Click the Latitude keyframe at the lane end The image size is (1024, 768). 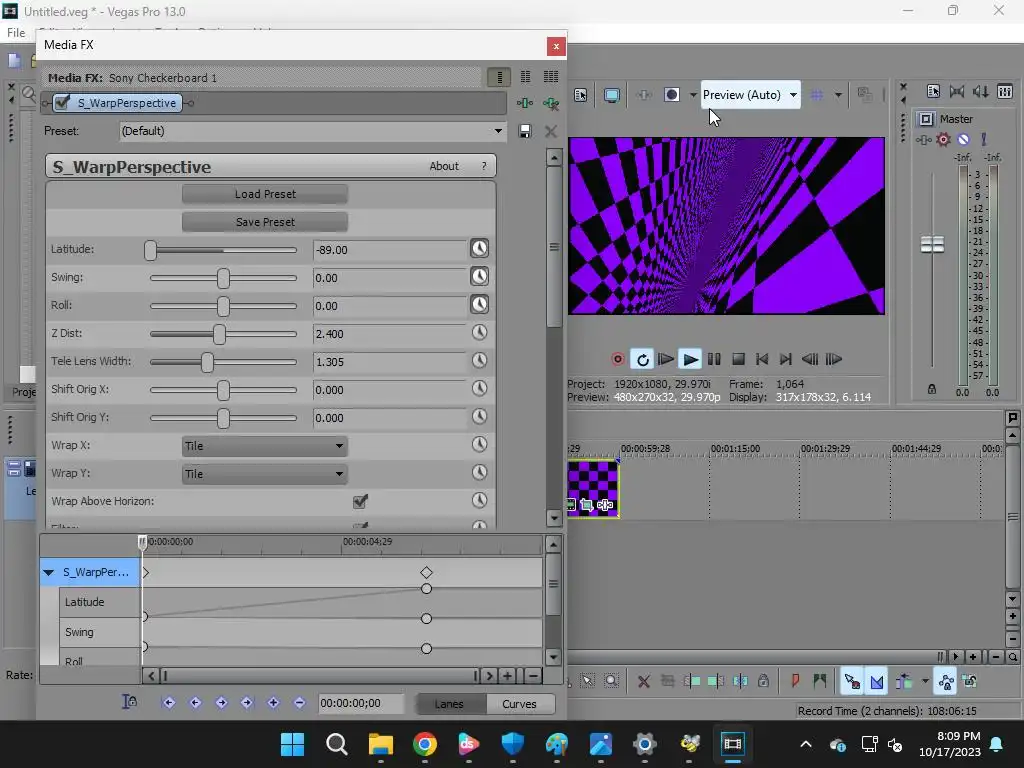click(426, 589)
